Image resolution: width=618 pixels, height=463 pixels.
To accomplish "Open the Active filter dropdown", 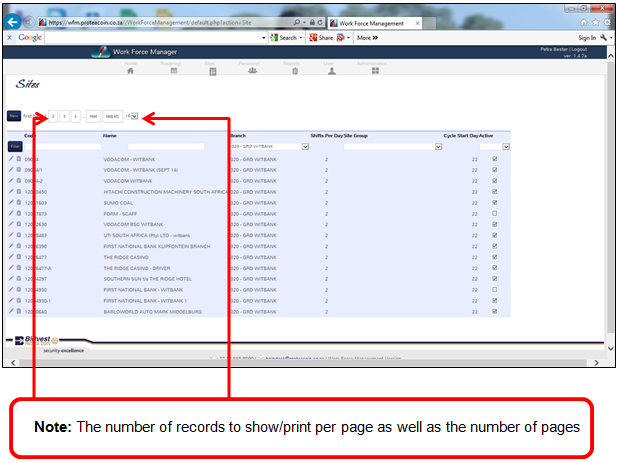I will (x=506, y=147).
